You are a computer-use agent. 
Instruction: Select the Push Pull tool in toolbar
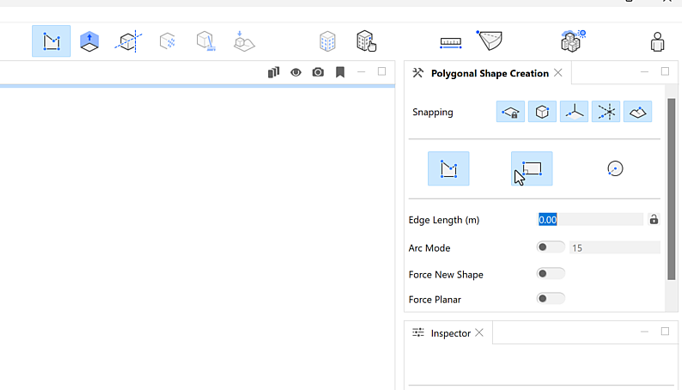click(90, 42)
